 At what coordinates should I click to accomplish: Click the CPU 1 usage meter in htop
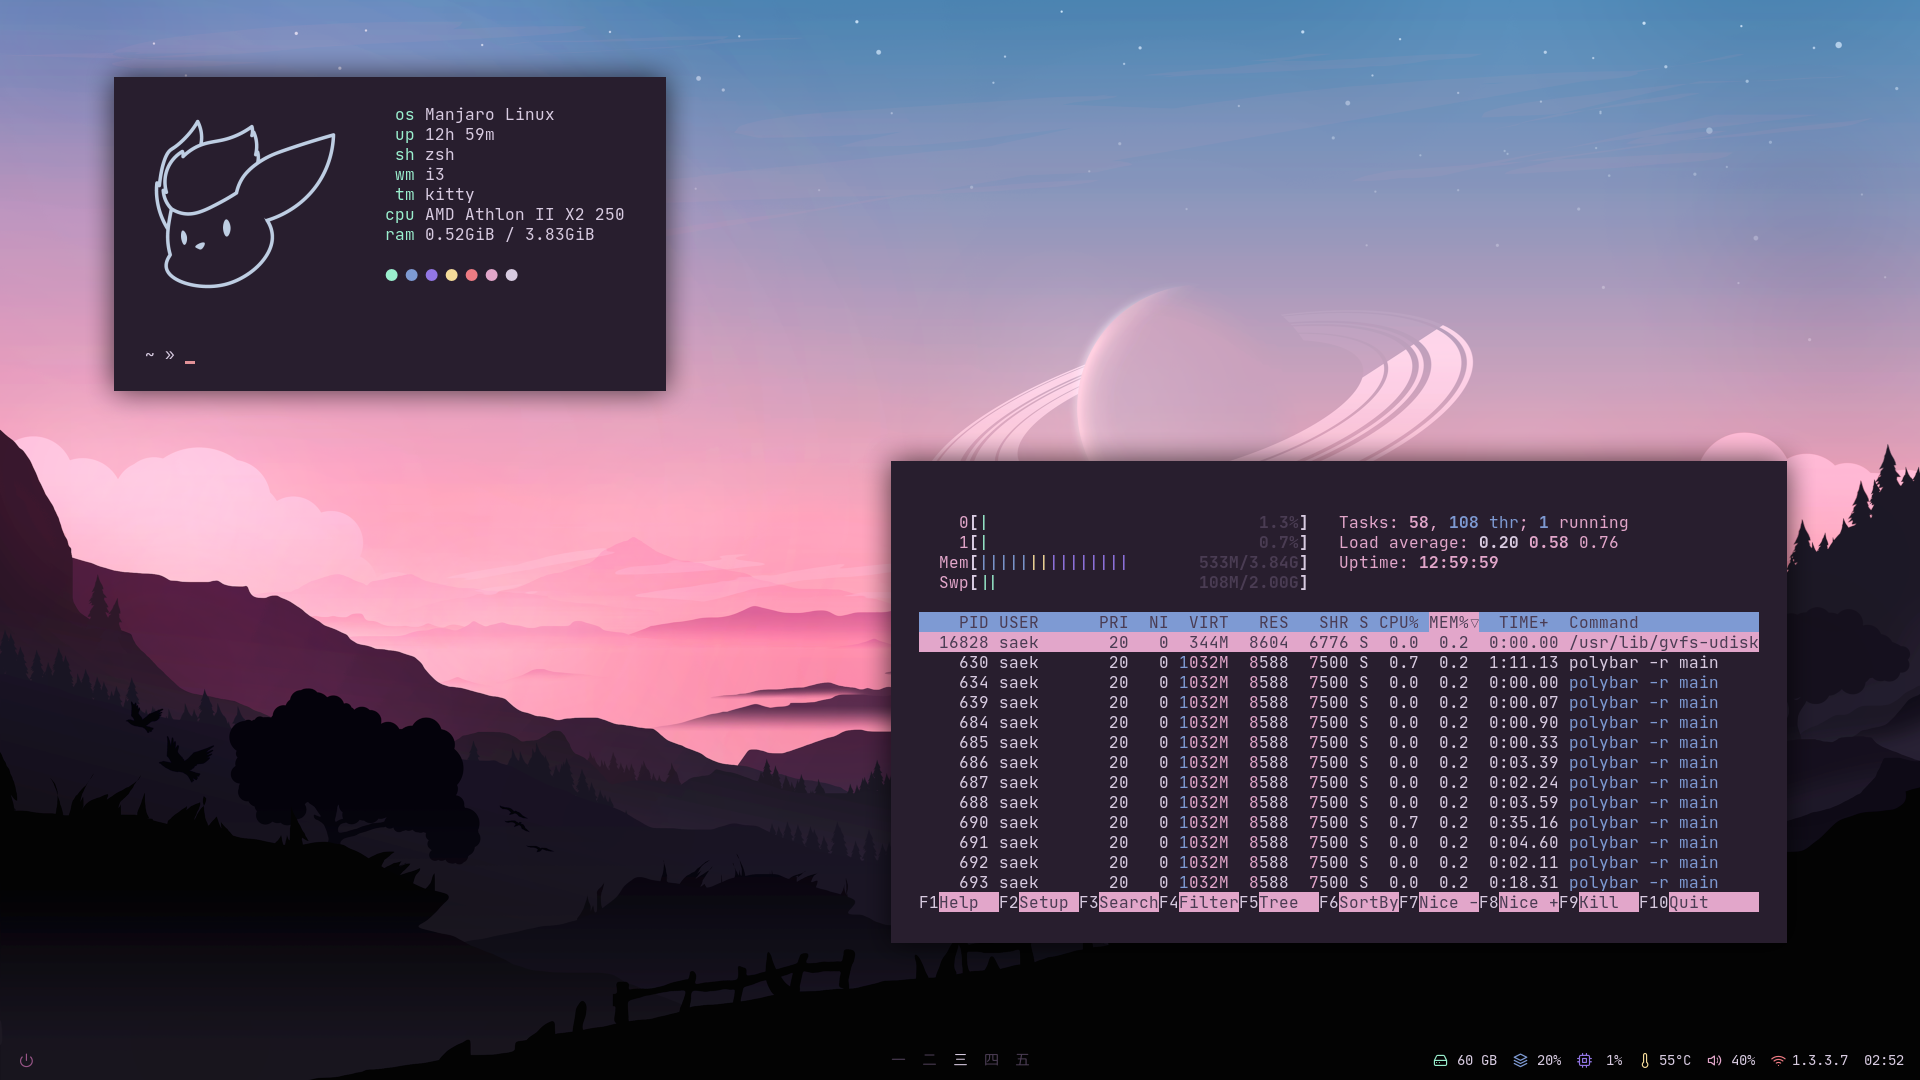pos(1133,543)
